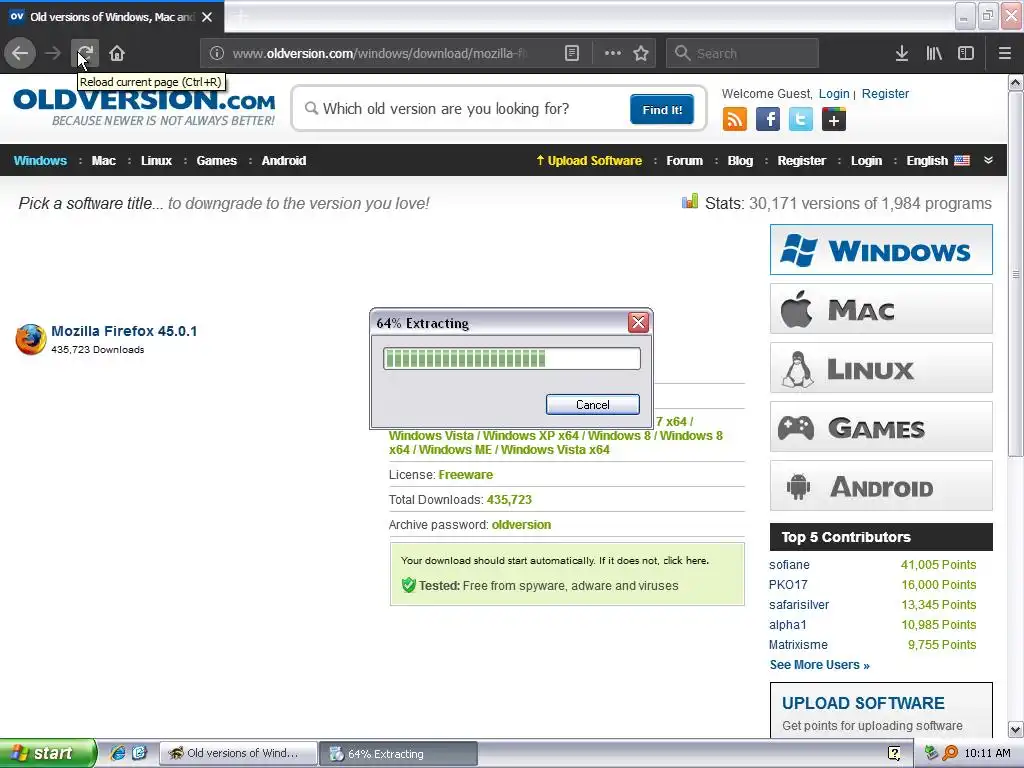Click the URL address field
The image size is (1024, 768).
pyautogui.click(x=379, y=53)
